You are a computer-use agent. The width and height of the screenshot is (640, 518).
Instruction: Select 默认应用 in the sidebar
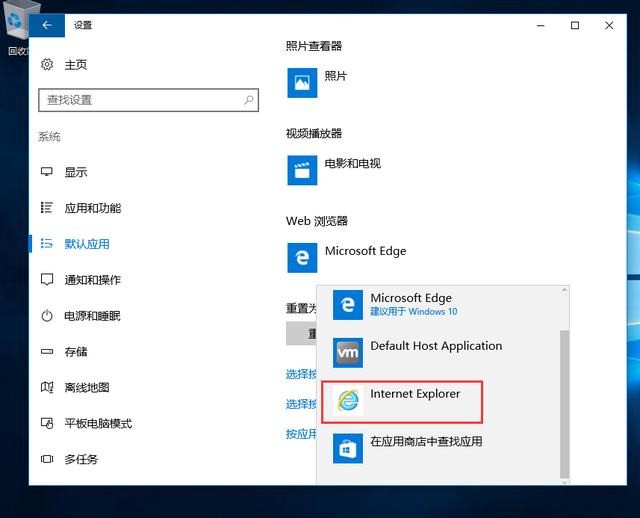coord(87,244)
